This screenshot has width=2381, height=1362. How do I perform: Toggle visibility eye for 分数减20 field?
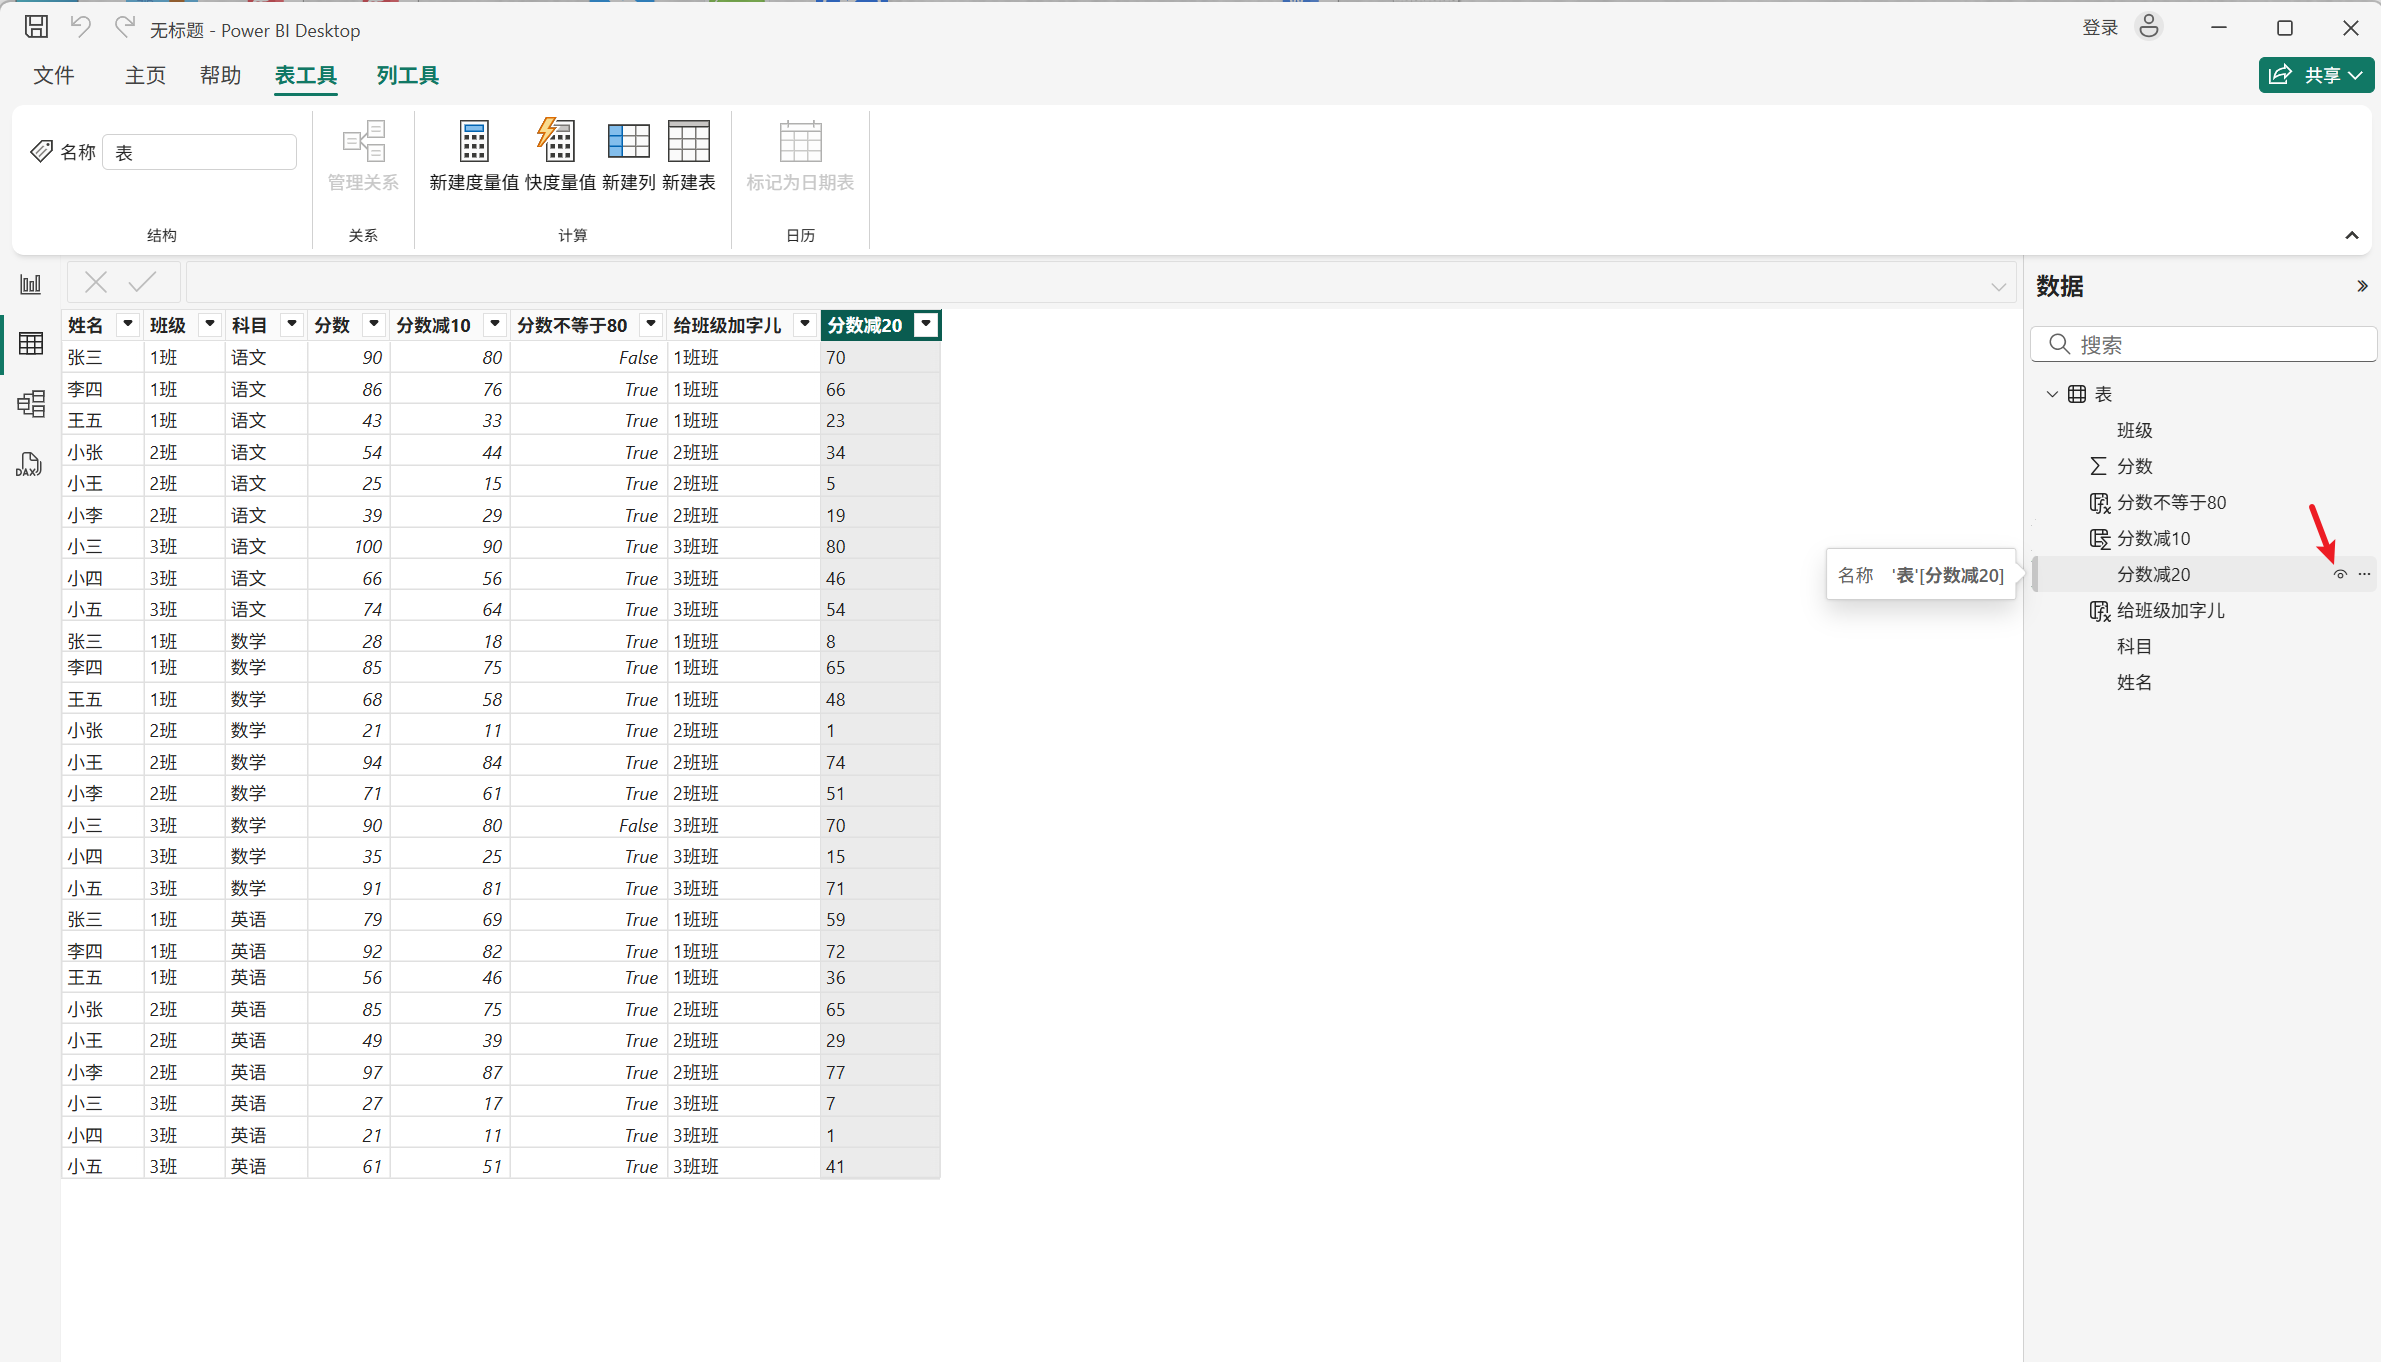2340,575
